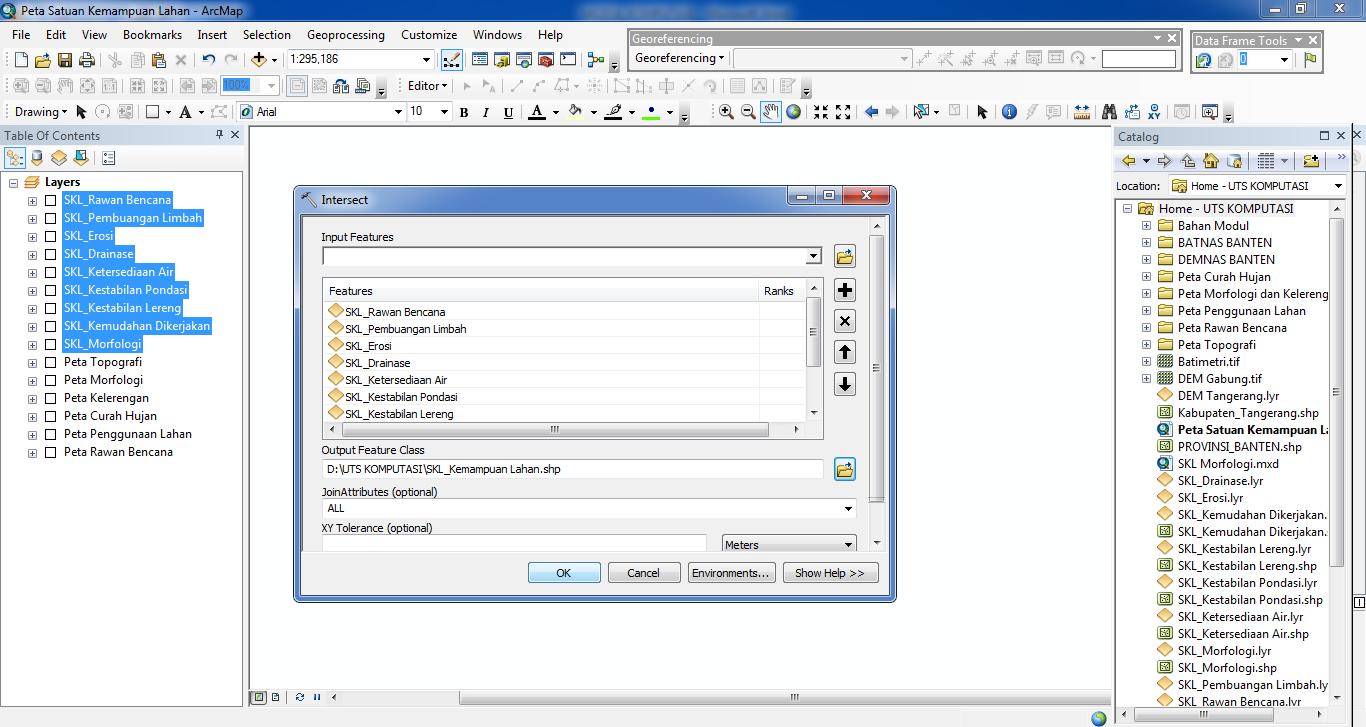1366x727 pixels.
Task: Turn on Peta Kelerengan layer checkbox
Action: 50,398
